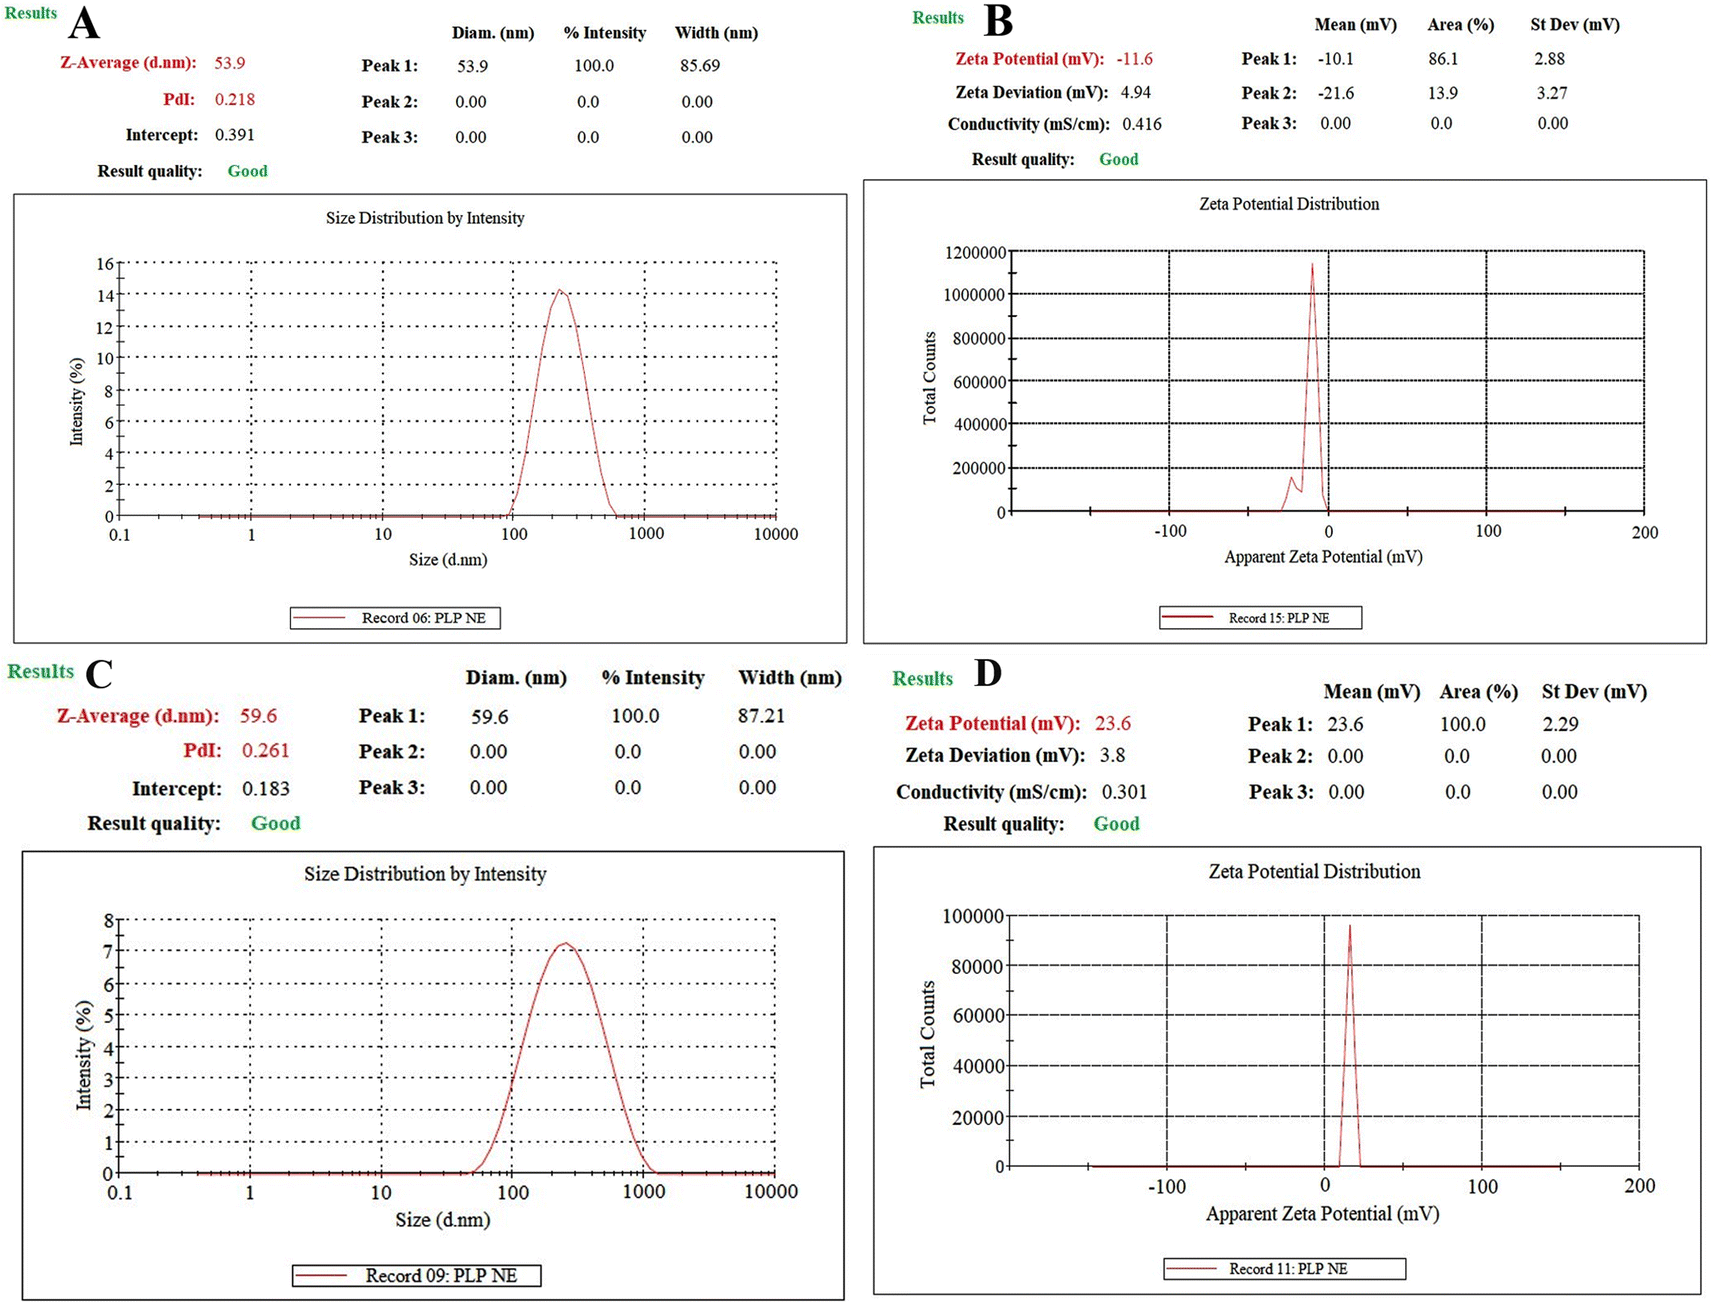Click the St Dev (mV) header in panel B

[x=1575, y=25]
